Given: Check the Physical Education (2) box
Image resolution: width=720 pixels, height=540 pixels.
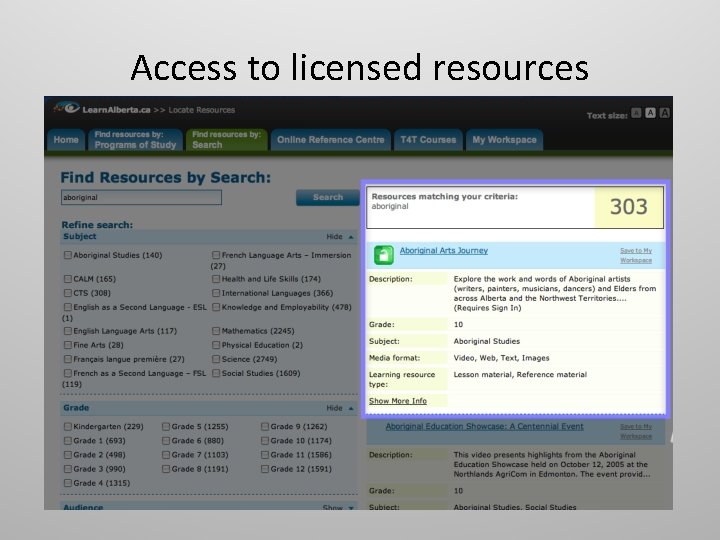Looking at the screenshot, I should [216, 345].
